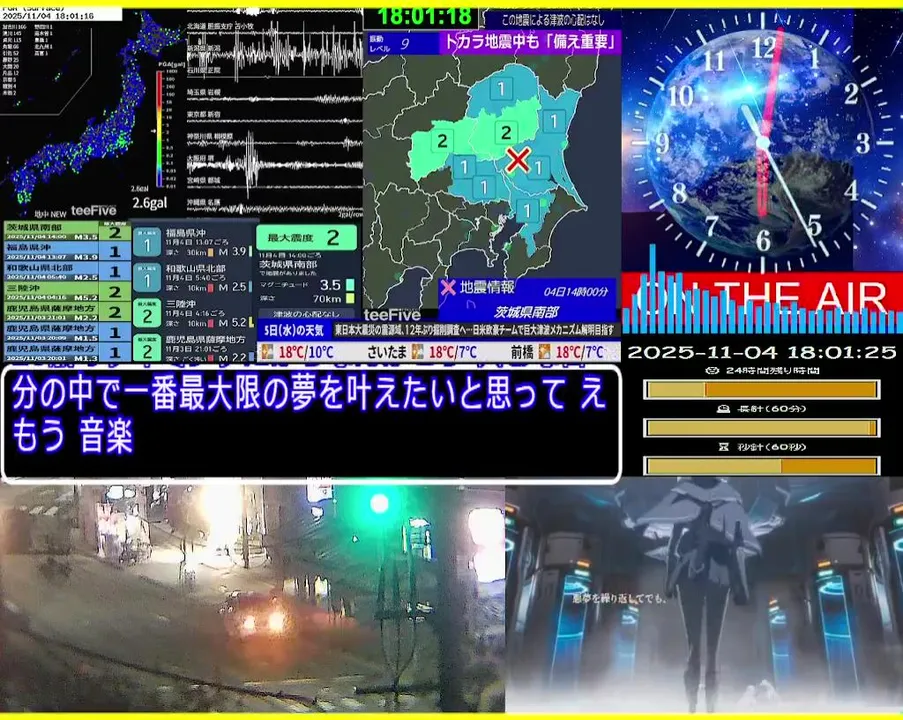
Task: Click the 2025-11-04 18:01:25 date-time readout
Action: click(762, 352)
